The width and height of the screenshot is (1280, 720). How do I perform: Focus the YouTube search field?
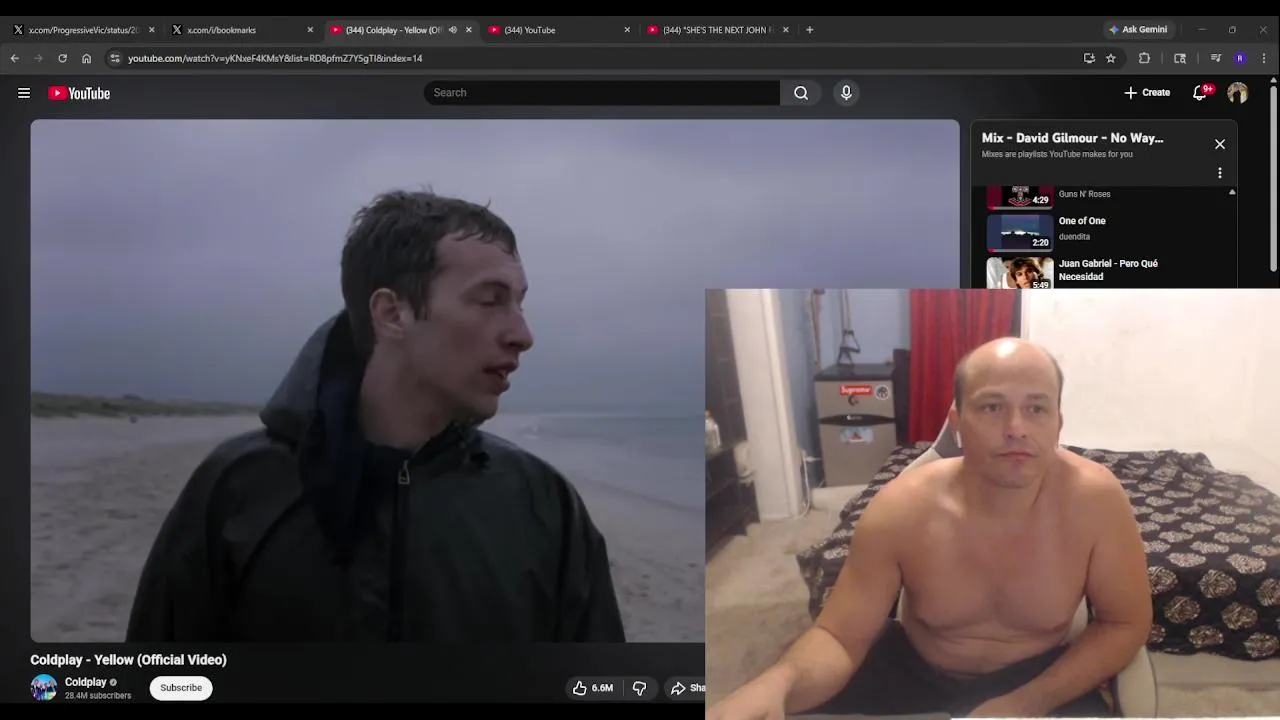click(601, 93)
